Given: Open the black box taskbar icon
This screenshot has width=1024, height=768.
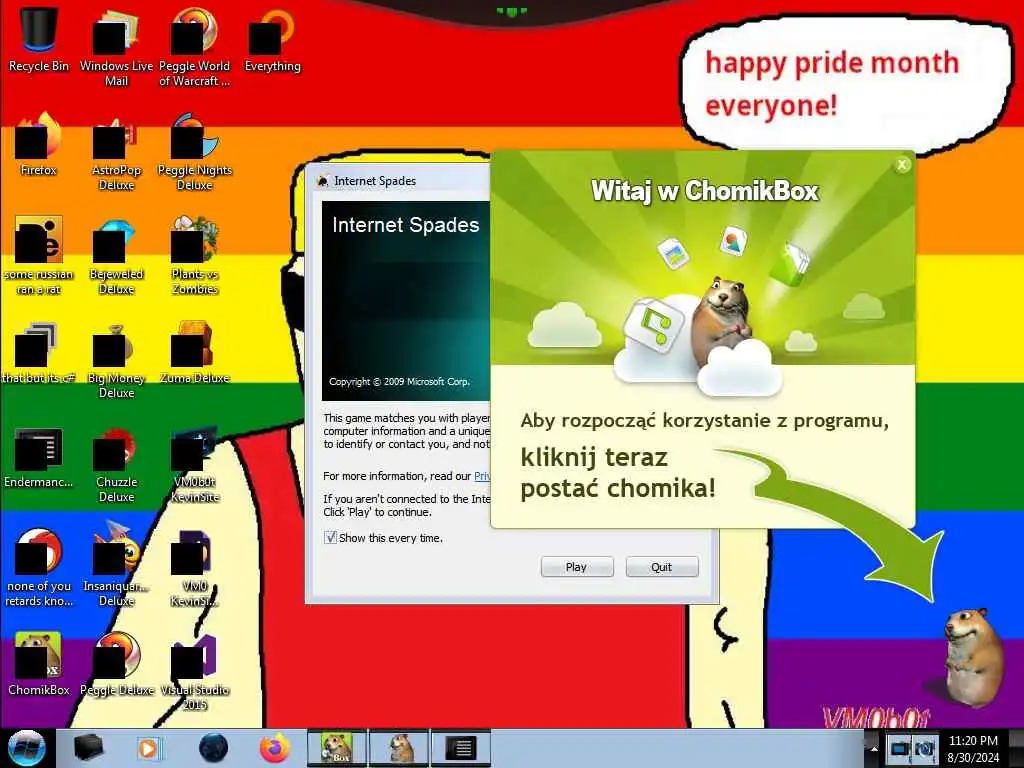Looking at the screenshot, I should coord(88,748).
